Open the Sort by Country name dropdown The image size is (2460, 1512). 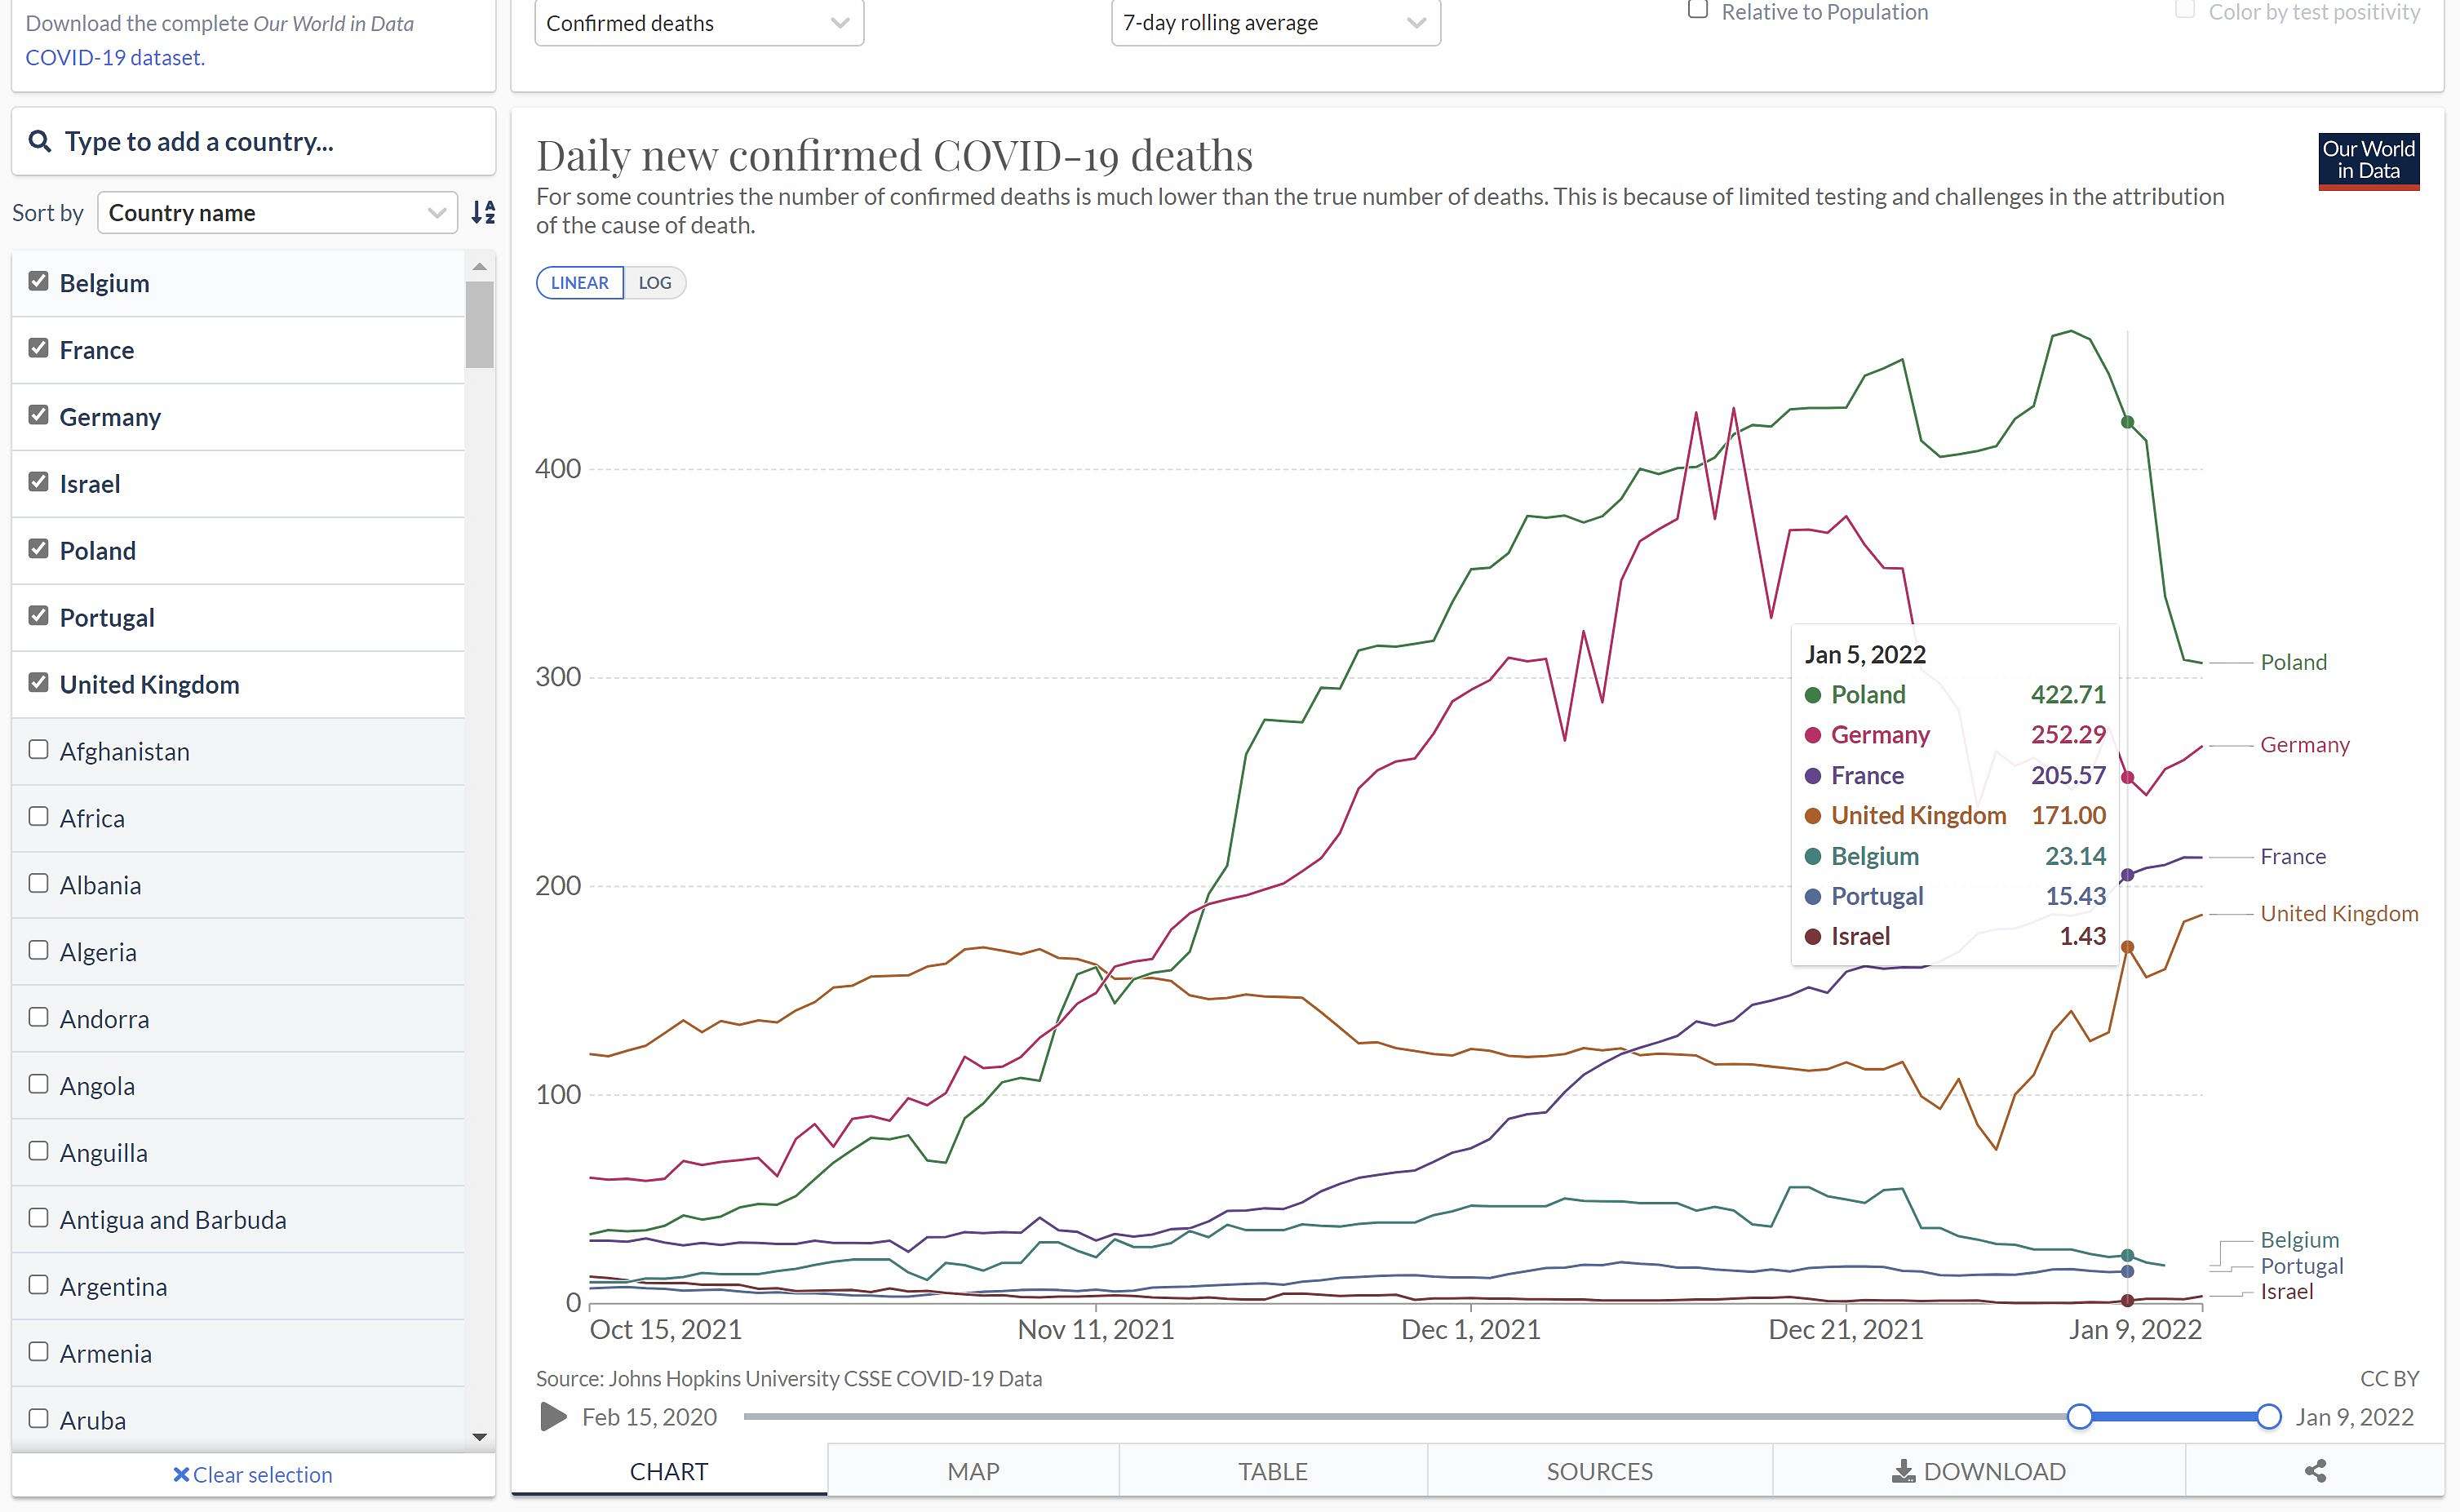pyautogui.click(x=277, y=213)
